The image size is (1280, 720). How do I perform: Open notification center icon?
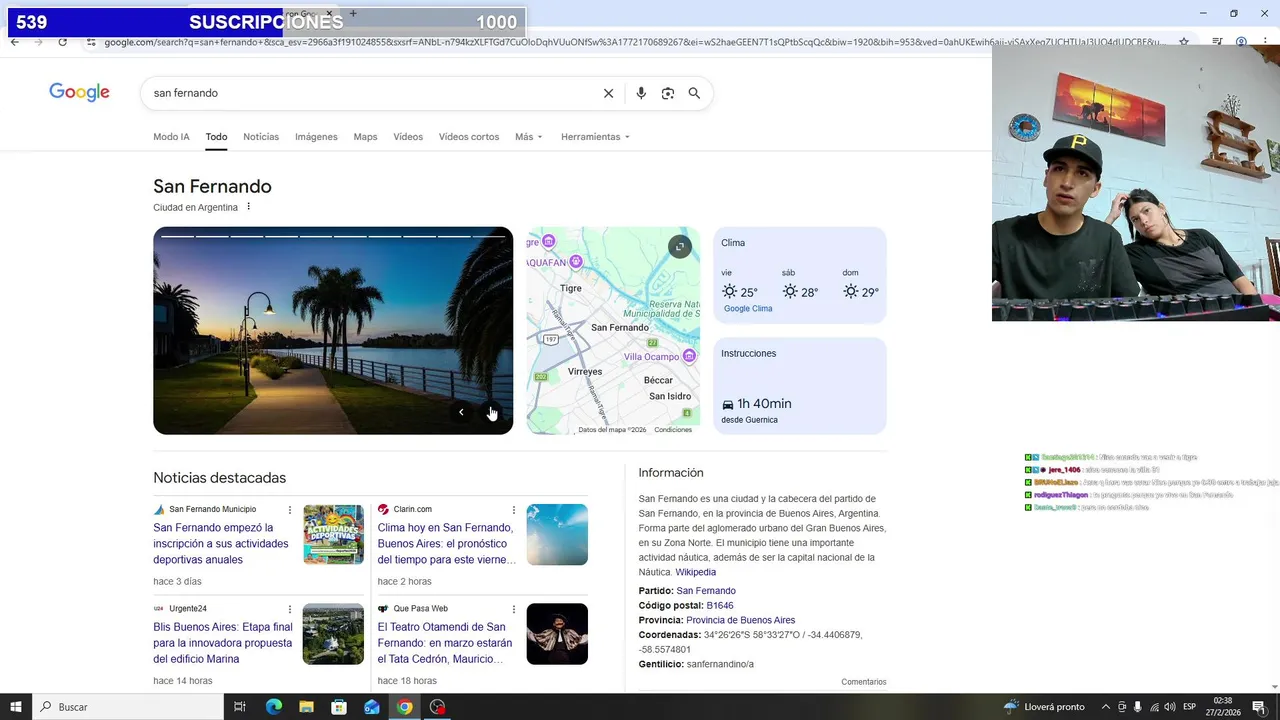coord(1259,707)
